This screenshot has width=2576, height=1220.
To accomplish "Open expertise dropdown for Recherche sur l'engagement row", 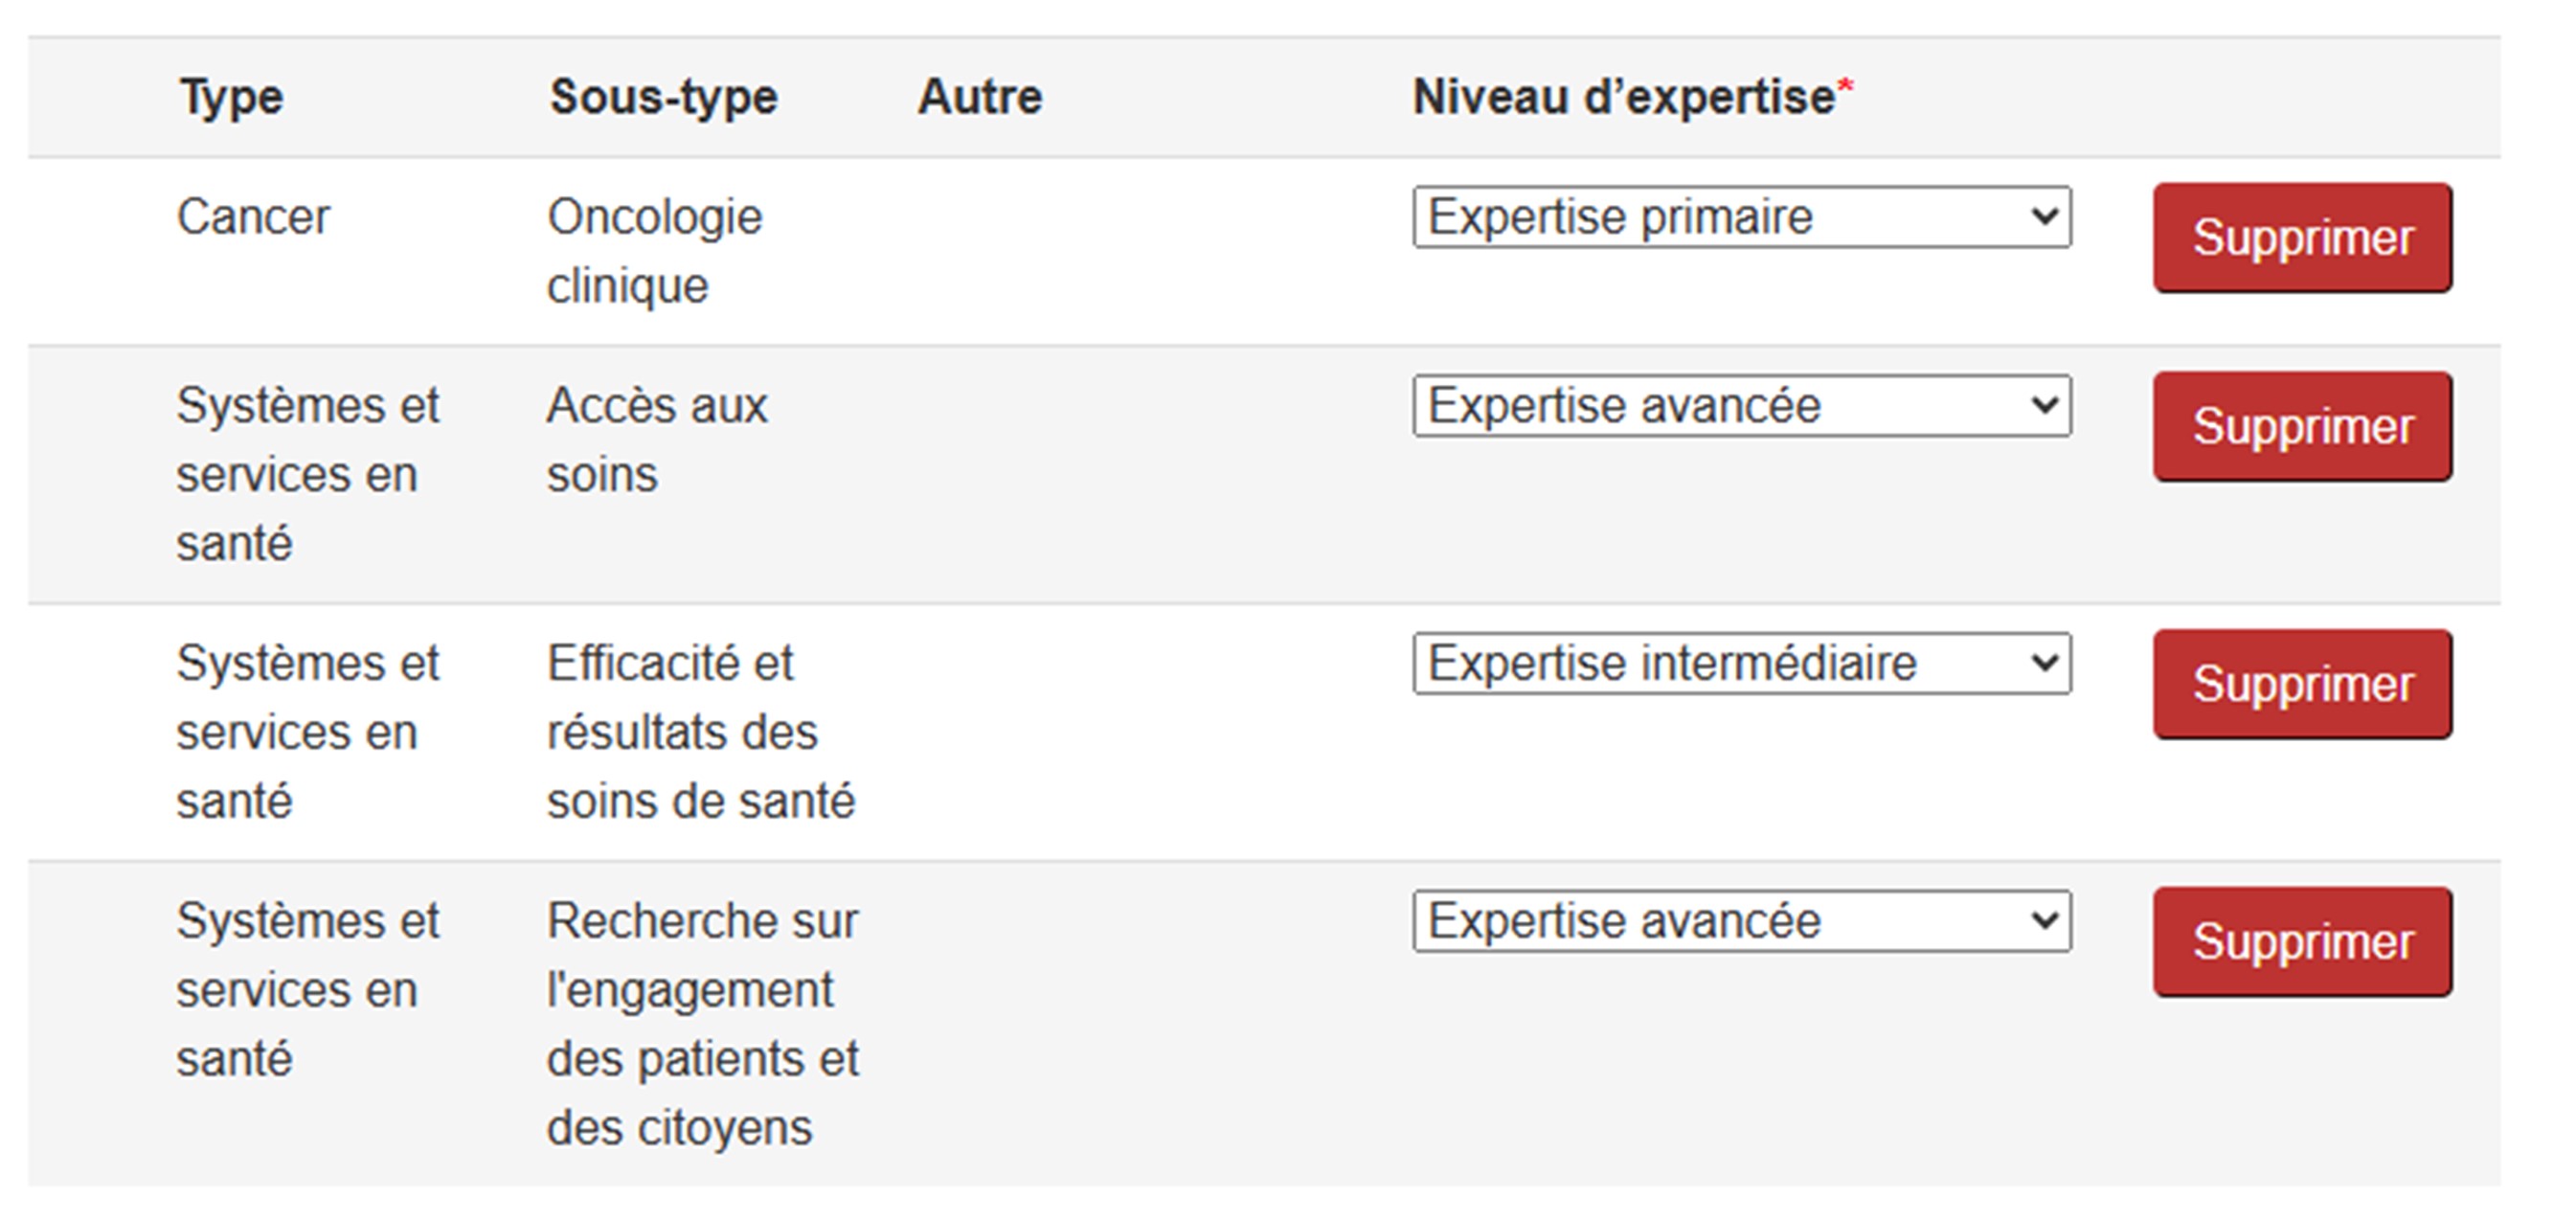I will (1741, 921).
